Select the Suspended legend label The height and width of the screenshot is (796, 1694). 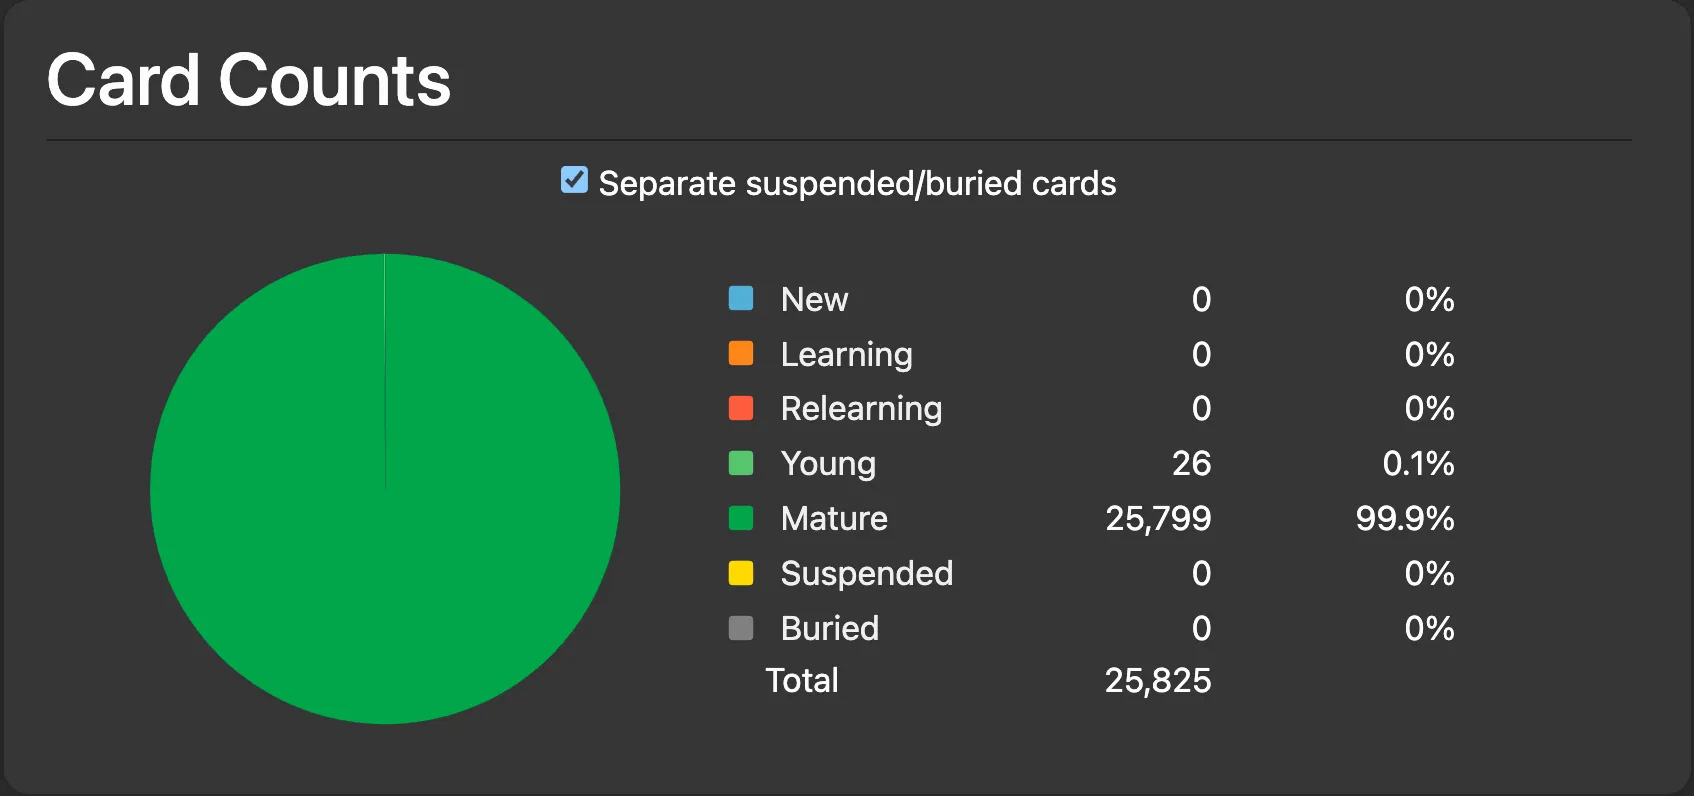pos(867,574)
